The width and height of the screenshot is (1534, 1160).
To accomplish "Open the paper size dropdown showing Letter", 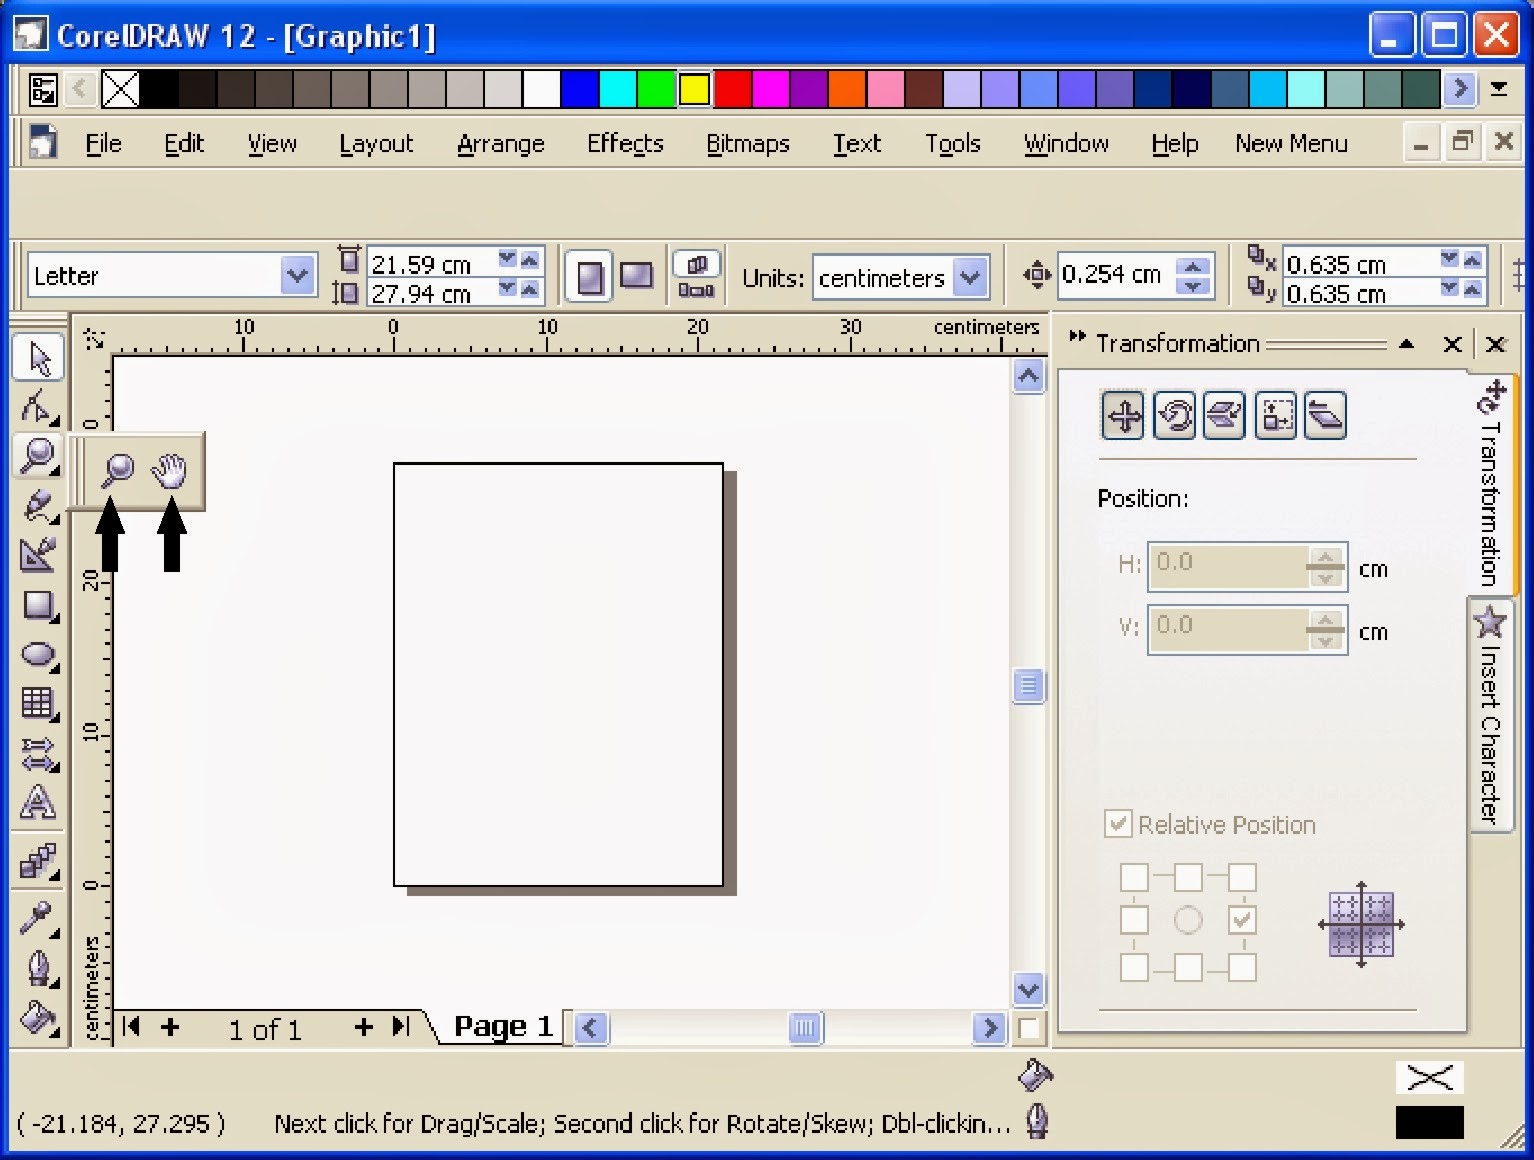I will click(297, 275).
